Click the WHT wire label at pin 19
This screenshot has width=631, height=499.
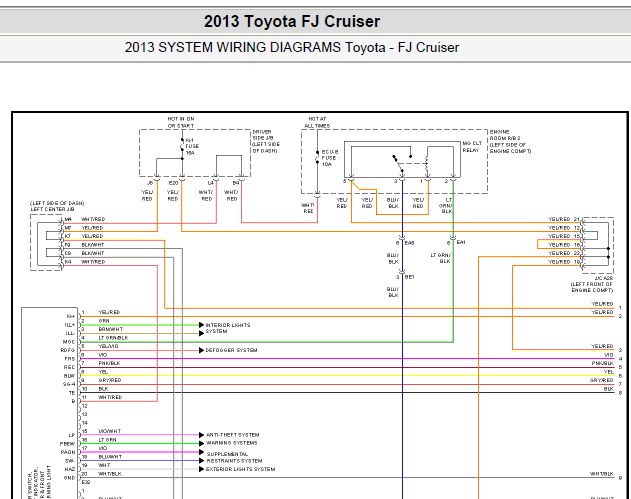(x=104, y=465)
